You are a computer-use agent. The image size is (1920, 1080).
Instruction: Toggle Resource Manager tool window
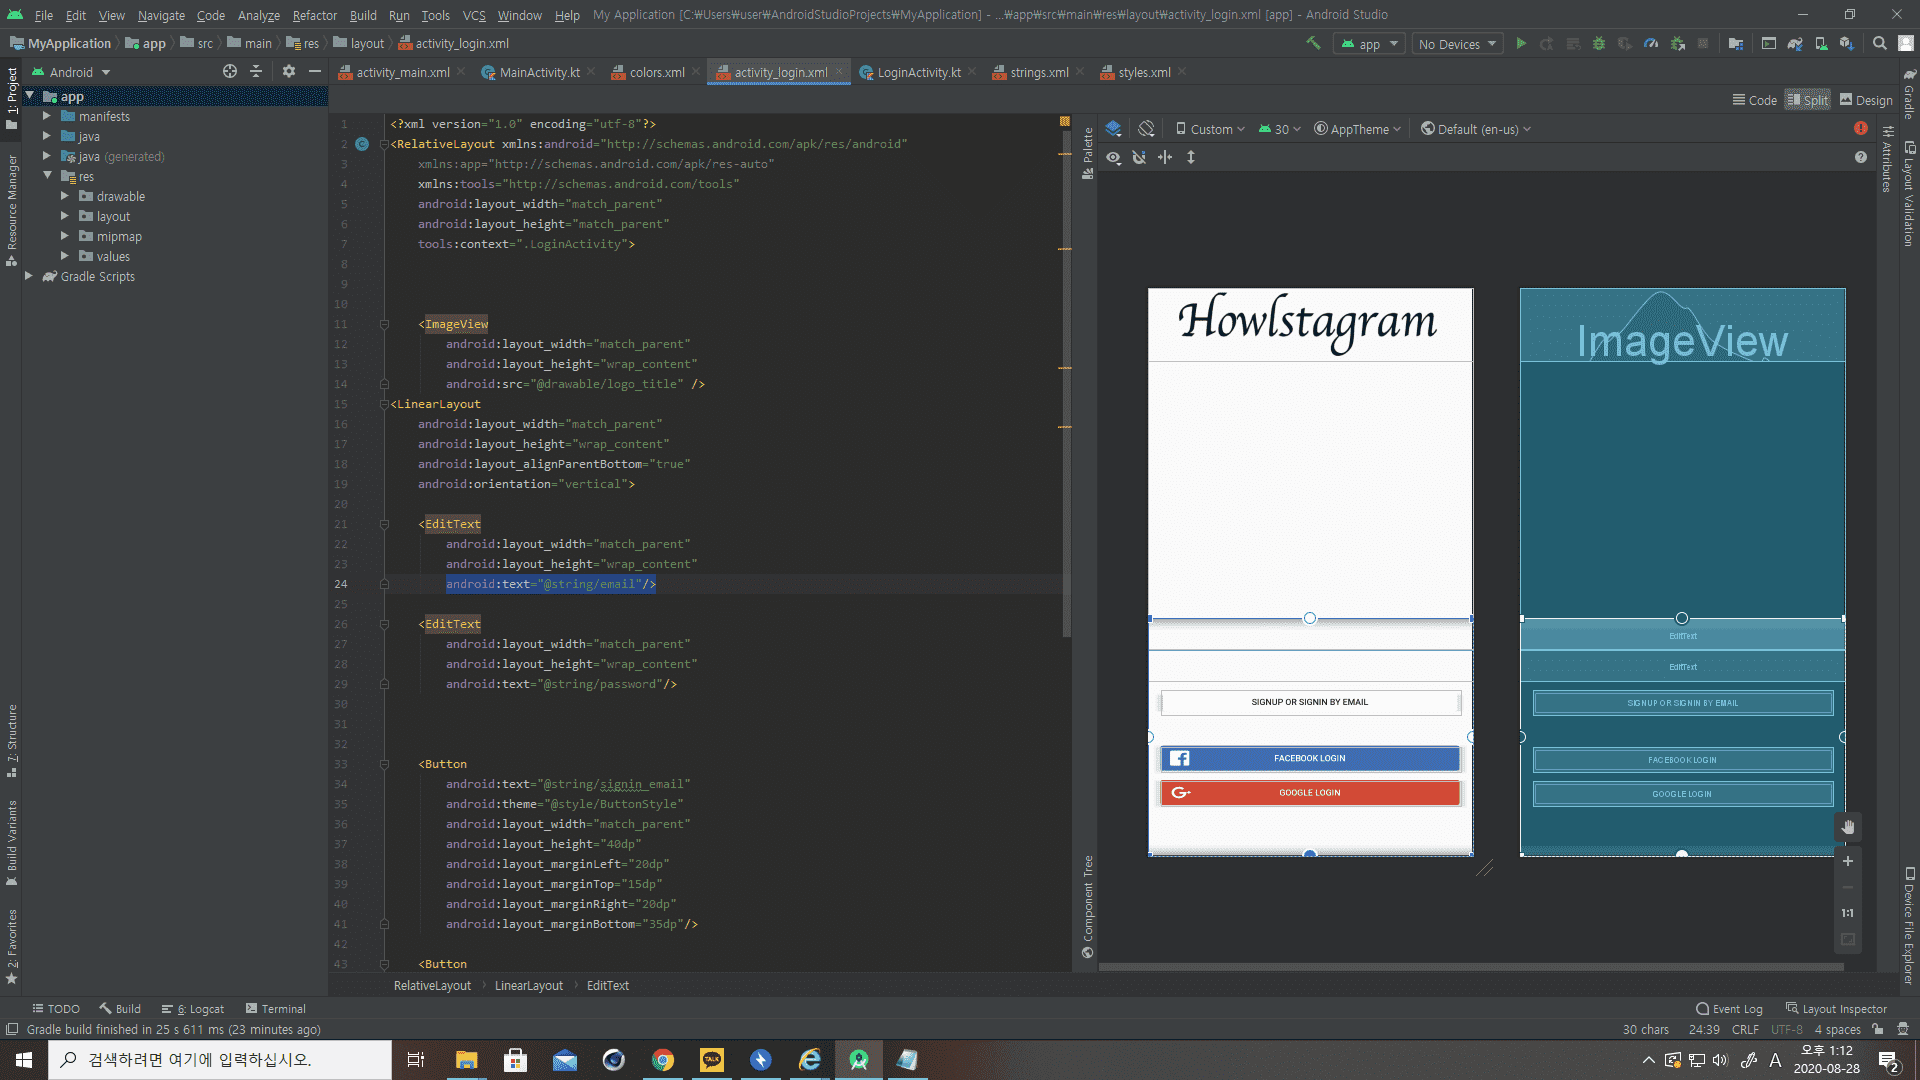(12, 210)
